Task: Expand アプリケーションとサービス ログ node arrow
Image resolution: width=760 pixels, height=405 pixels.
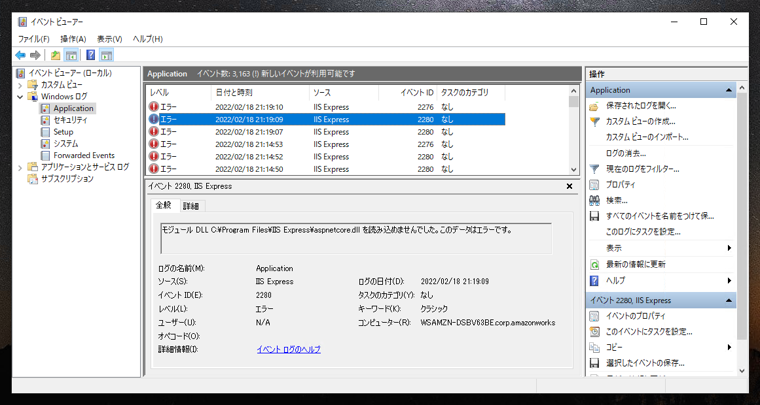Action: click(20, 168)
